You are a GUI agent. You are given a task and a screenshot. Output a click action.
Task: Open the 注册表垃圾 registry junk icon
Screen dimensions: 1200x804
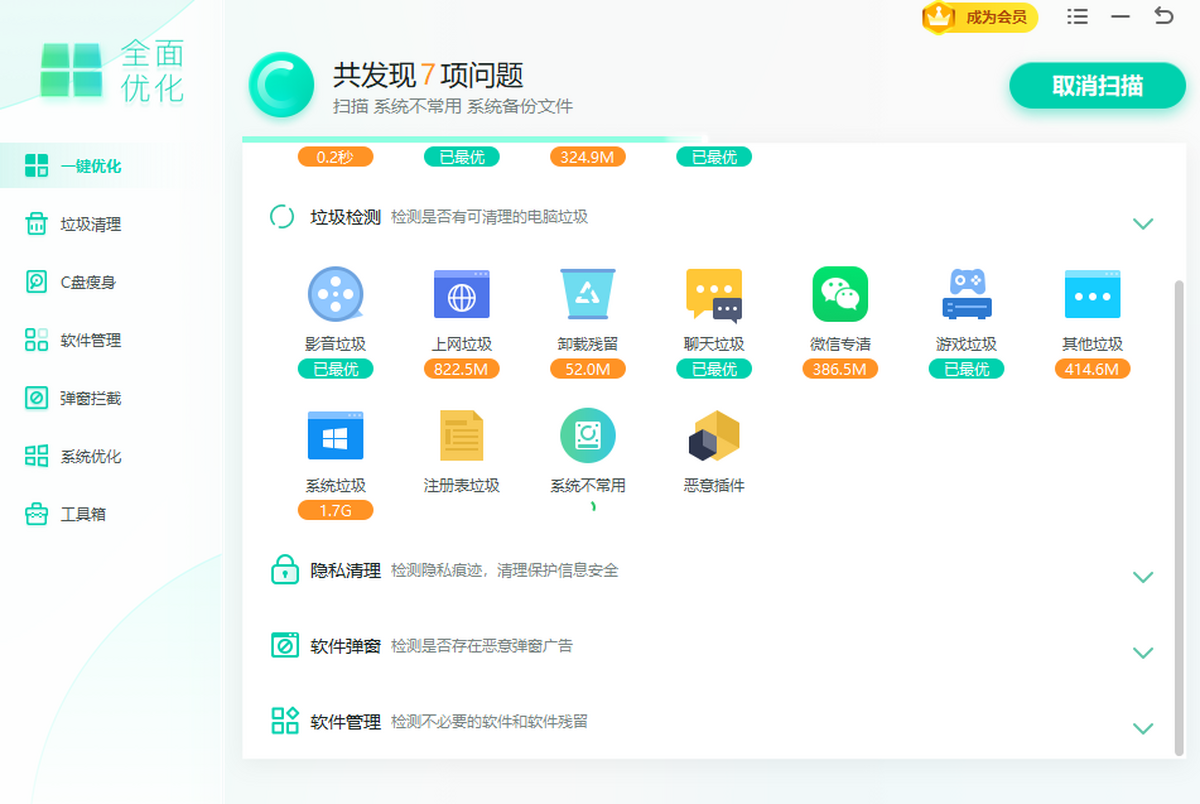461,436
